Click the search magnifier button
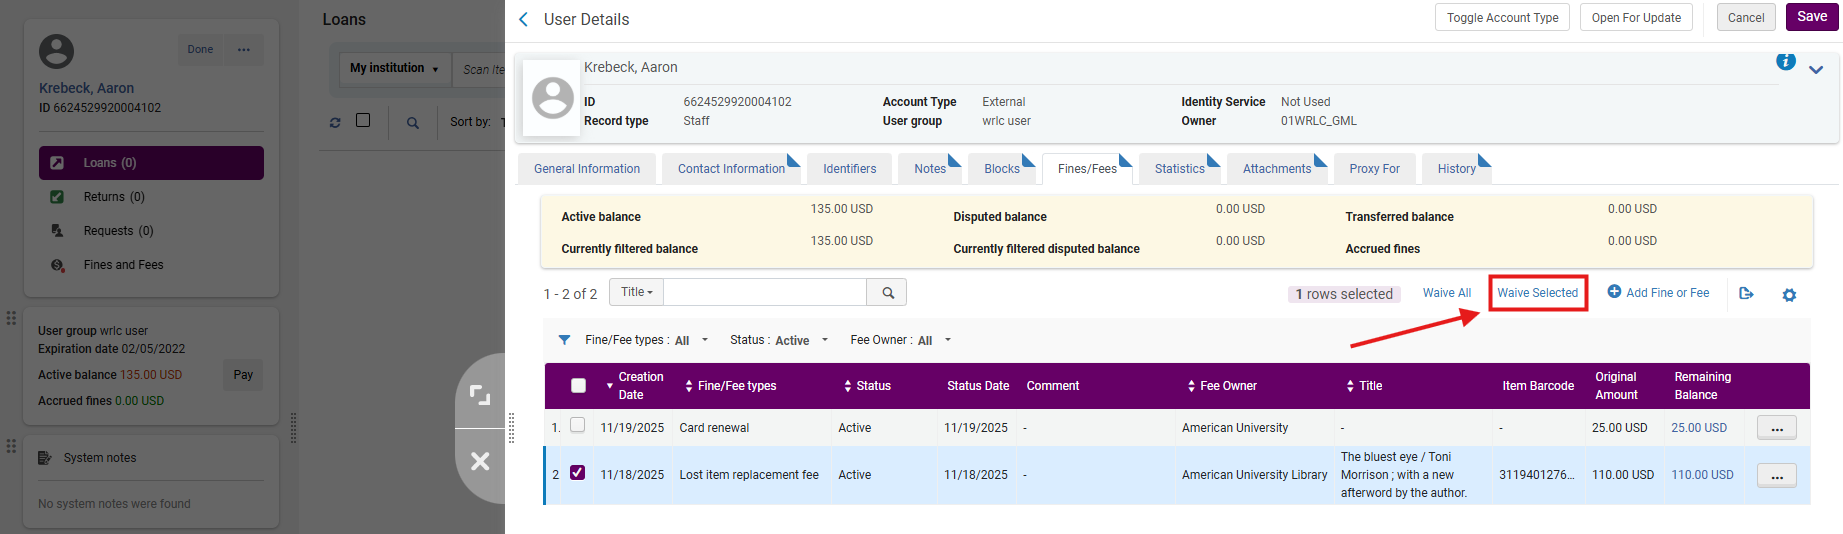This screenshot has height=534, width=1843. click(x=887, y=292)
